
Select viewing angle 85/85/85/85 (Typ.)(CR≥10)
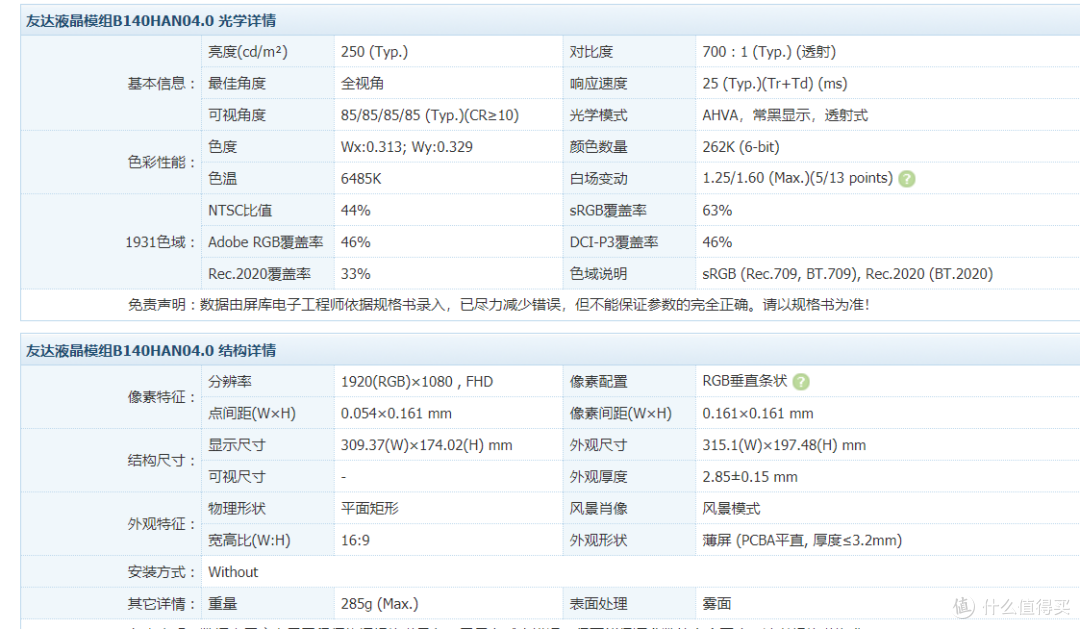430,115
